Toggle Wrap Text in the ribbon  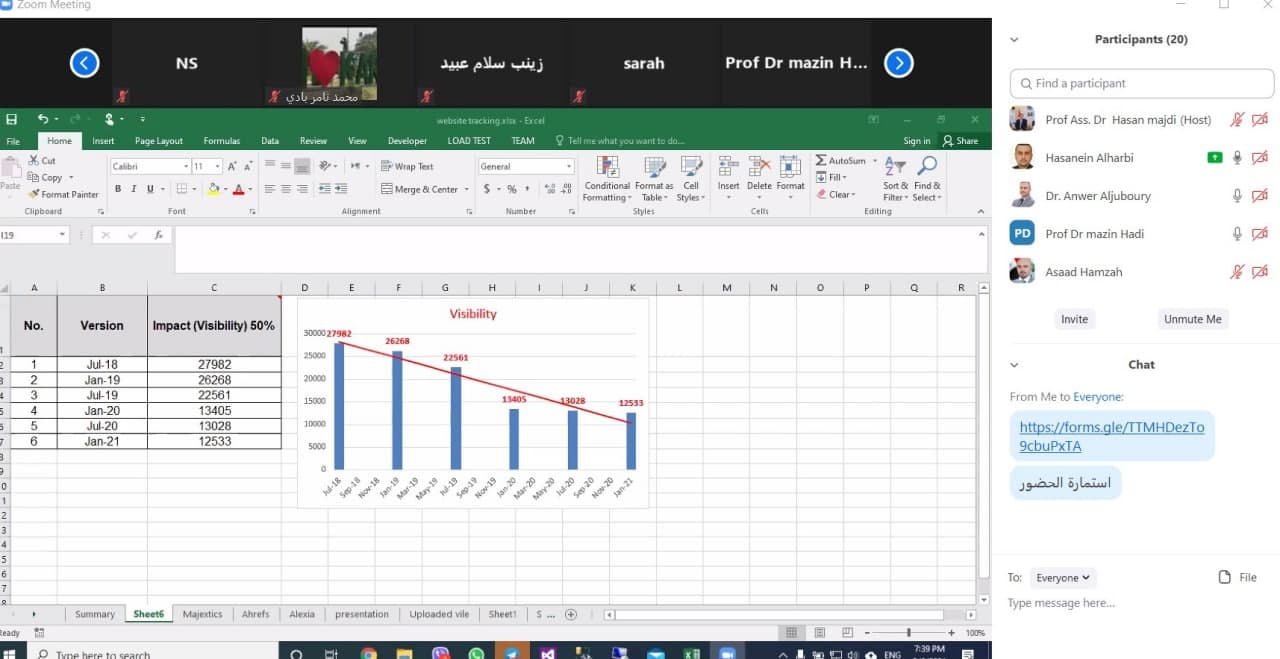407,167
